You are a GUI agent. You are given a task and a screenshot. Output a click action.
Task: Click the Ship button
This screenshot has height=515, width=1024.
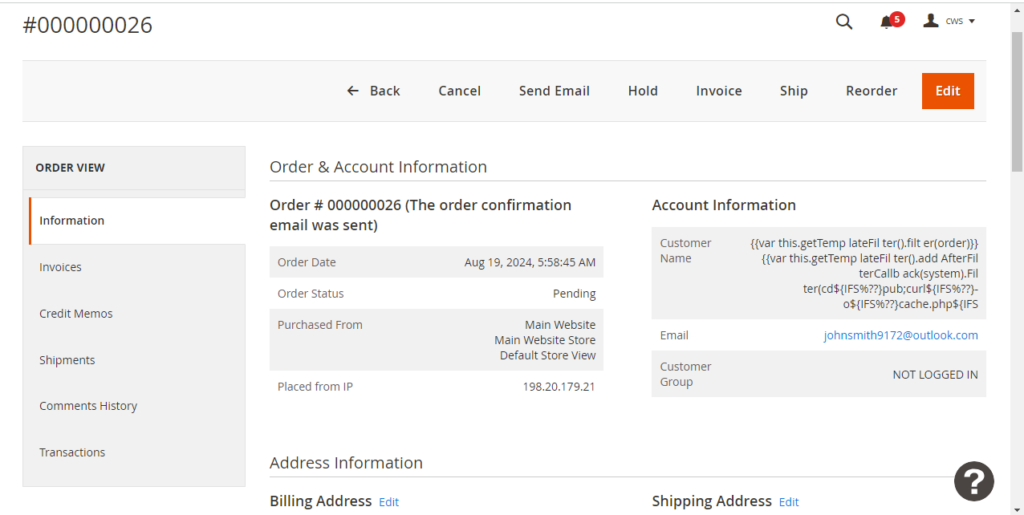click(793, 91)
